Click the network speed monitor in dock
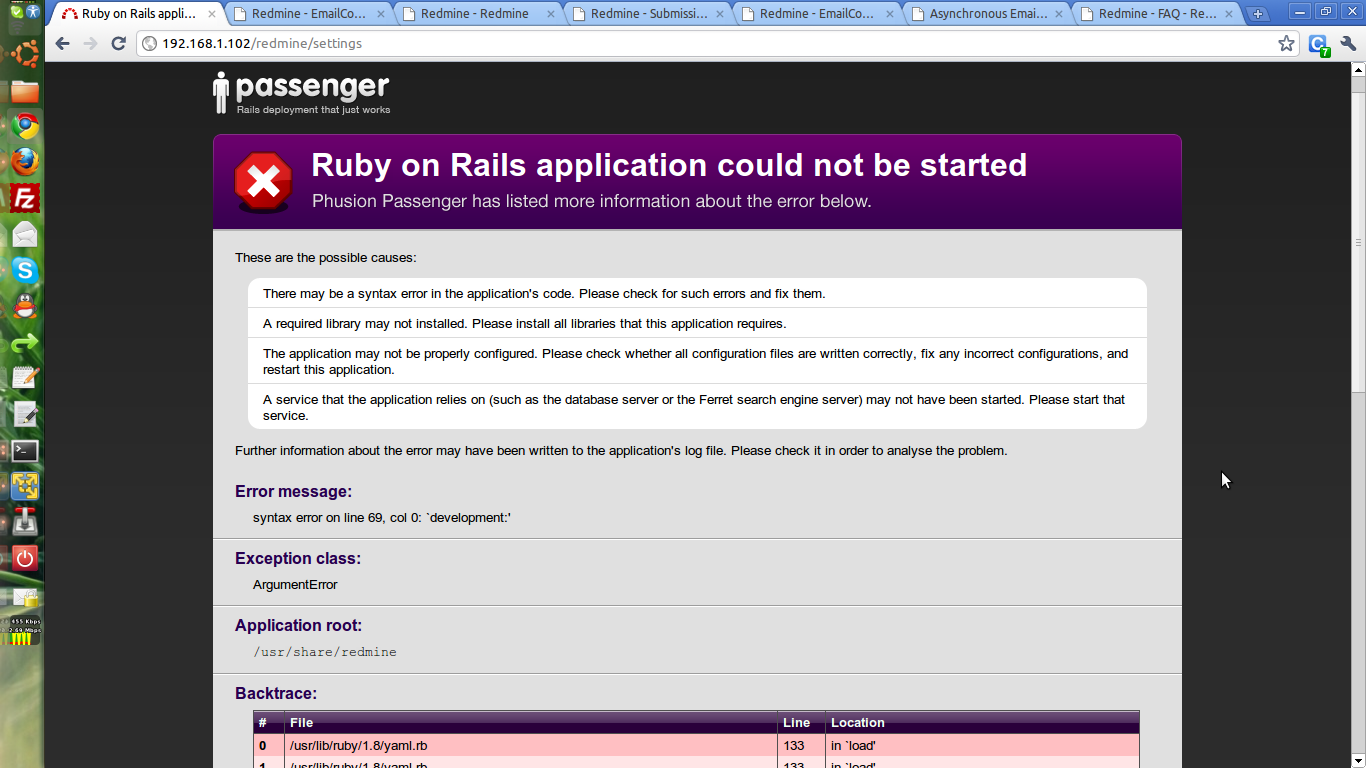The image size is (1366, 768). pos(25,631)
